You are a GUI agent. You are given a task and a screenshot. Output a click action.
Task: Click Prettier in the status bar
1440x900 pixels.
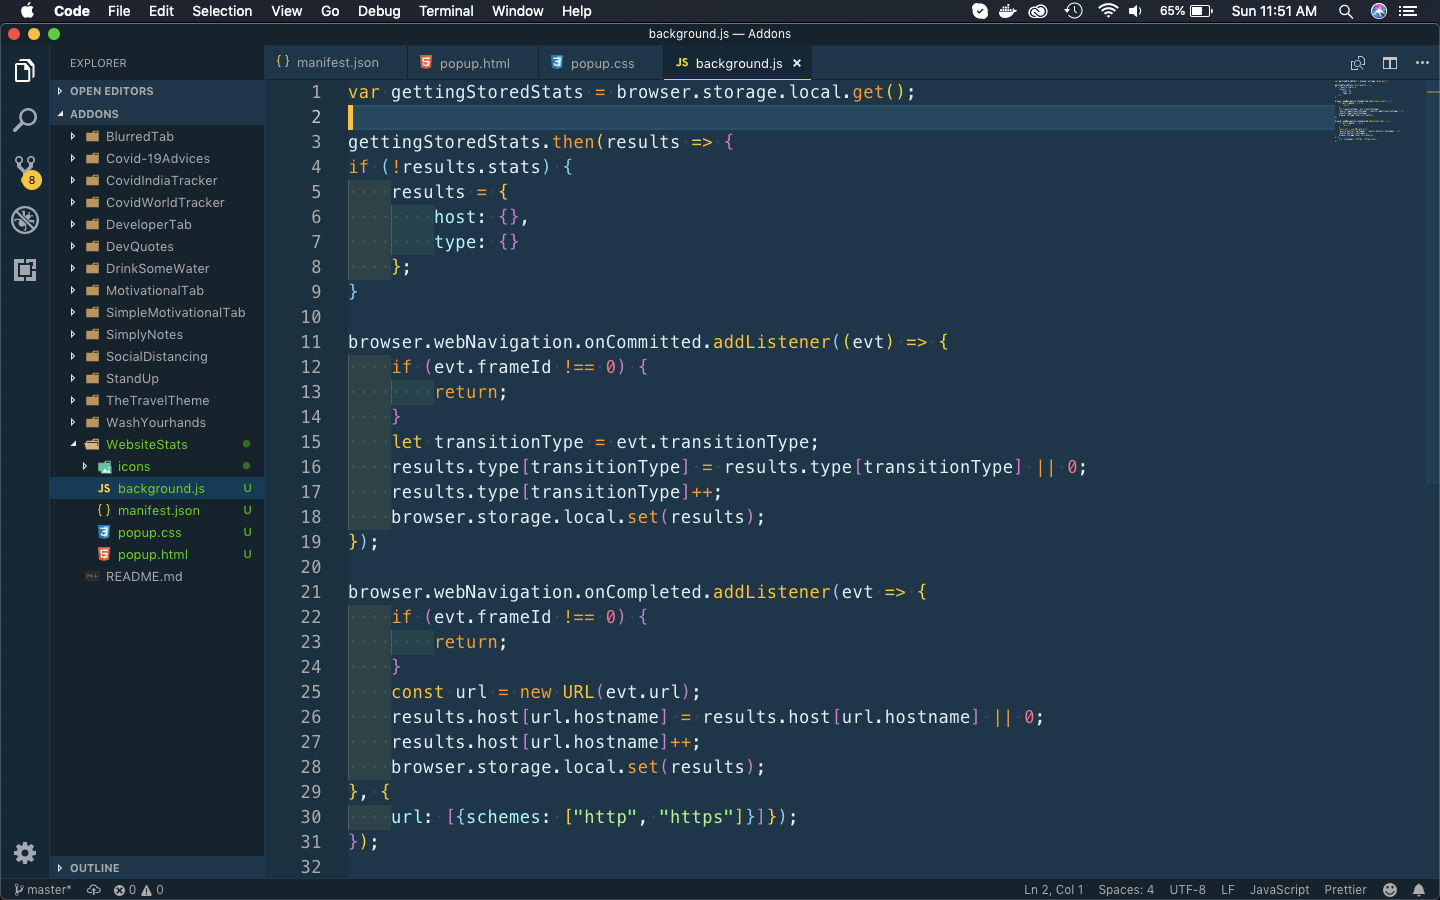[1345, 890]
